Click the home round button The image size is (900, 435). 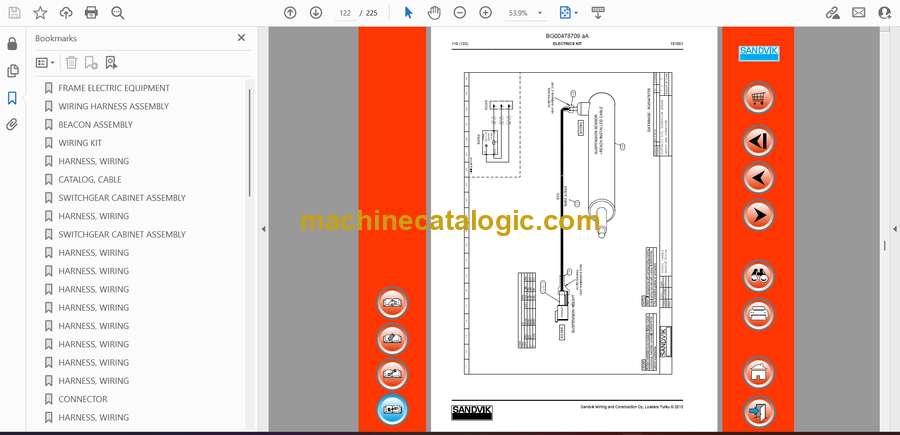pyautogui.click(x=758, y=372)
